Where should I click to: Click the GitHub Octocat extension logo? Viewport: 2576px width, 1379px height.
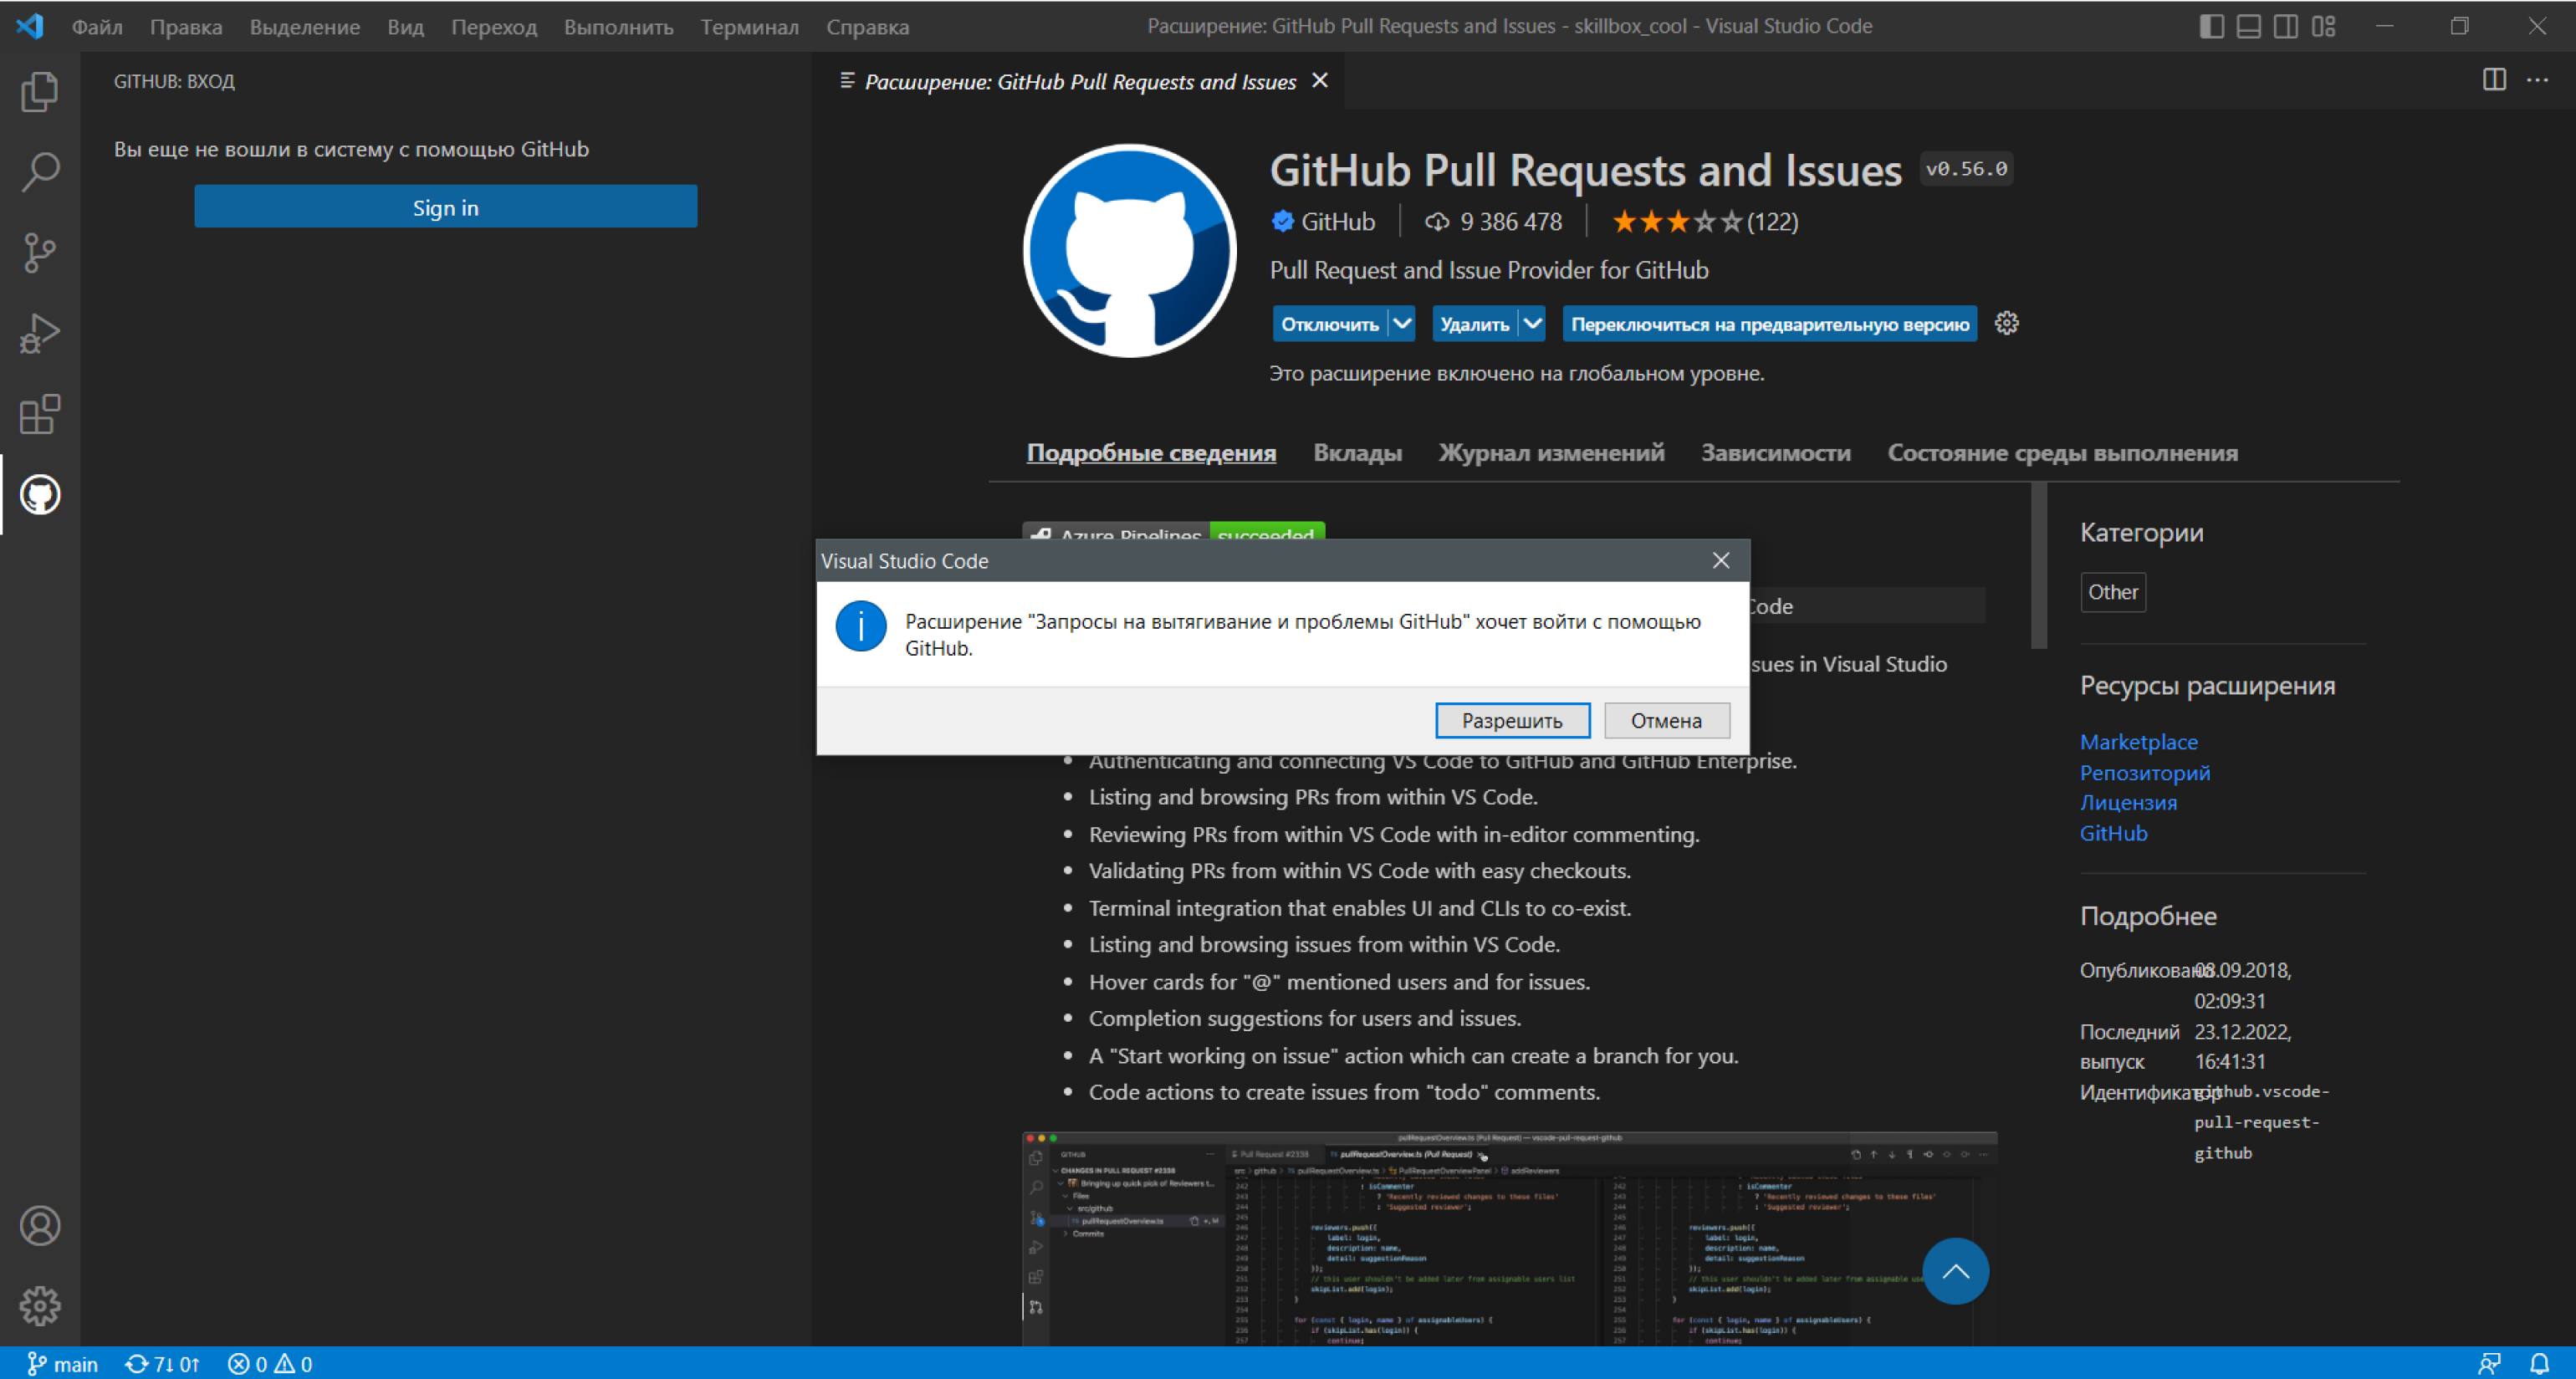[1129, 250]
